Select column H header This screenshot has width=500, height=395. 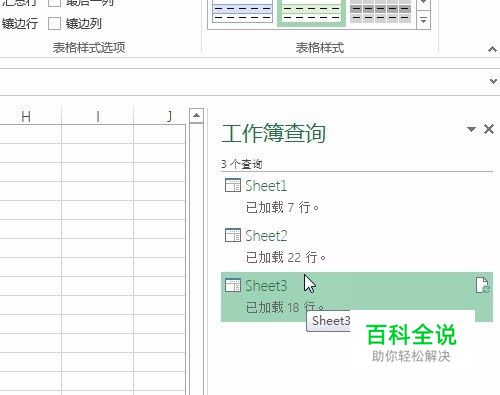(x=26, y=117)
